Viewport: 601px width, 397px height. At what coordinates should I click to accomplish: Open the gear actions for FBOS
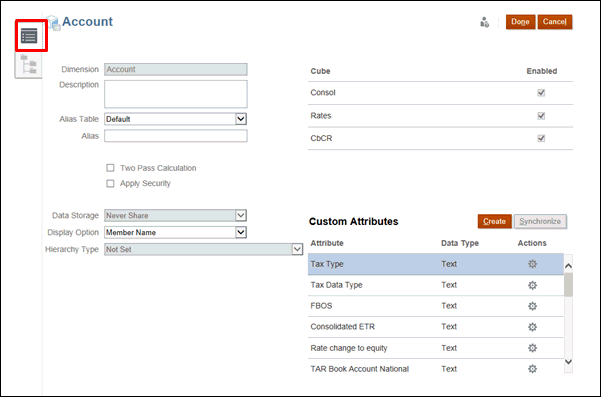532,306
